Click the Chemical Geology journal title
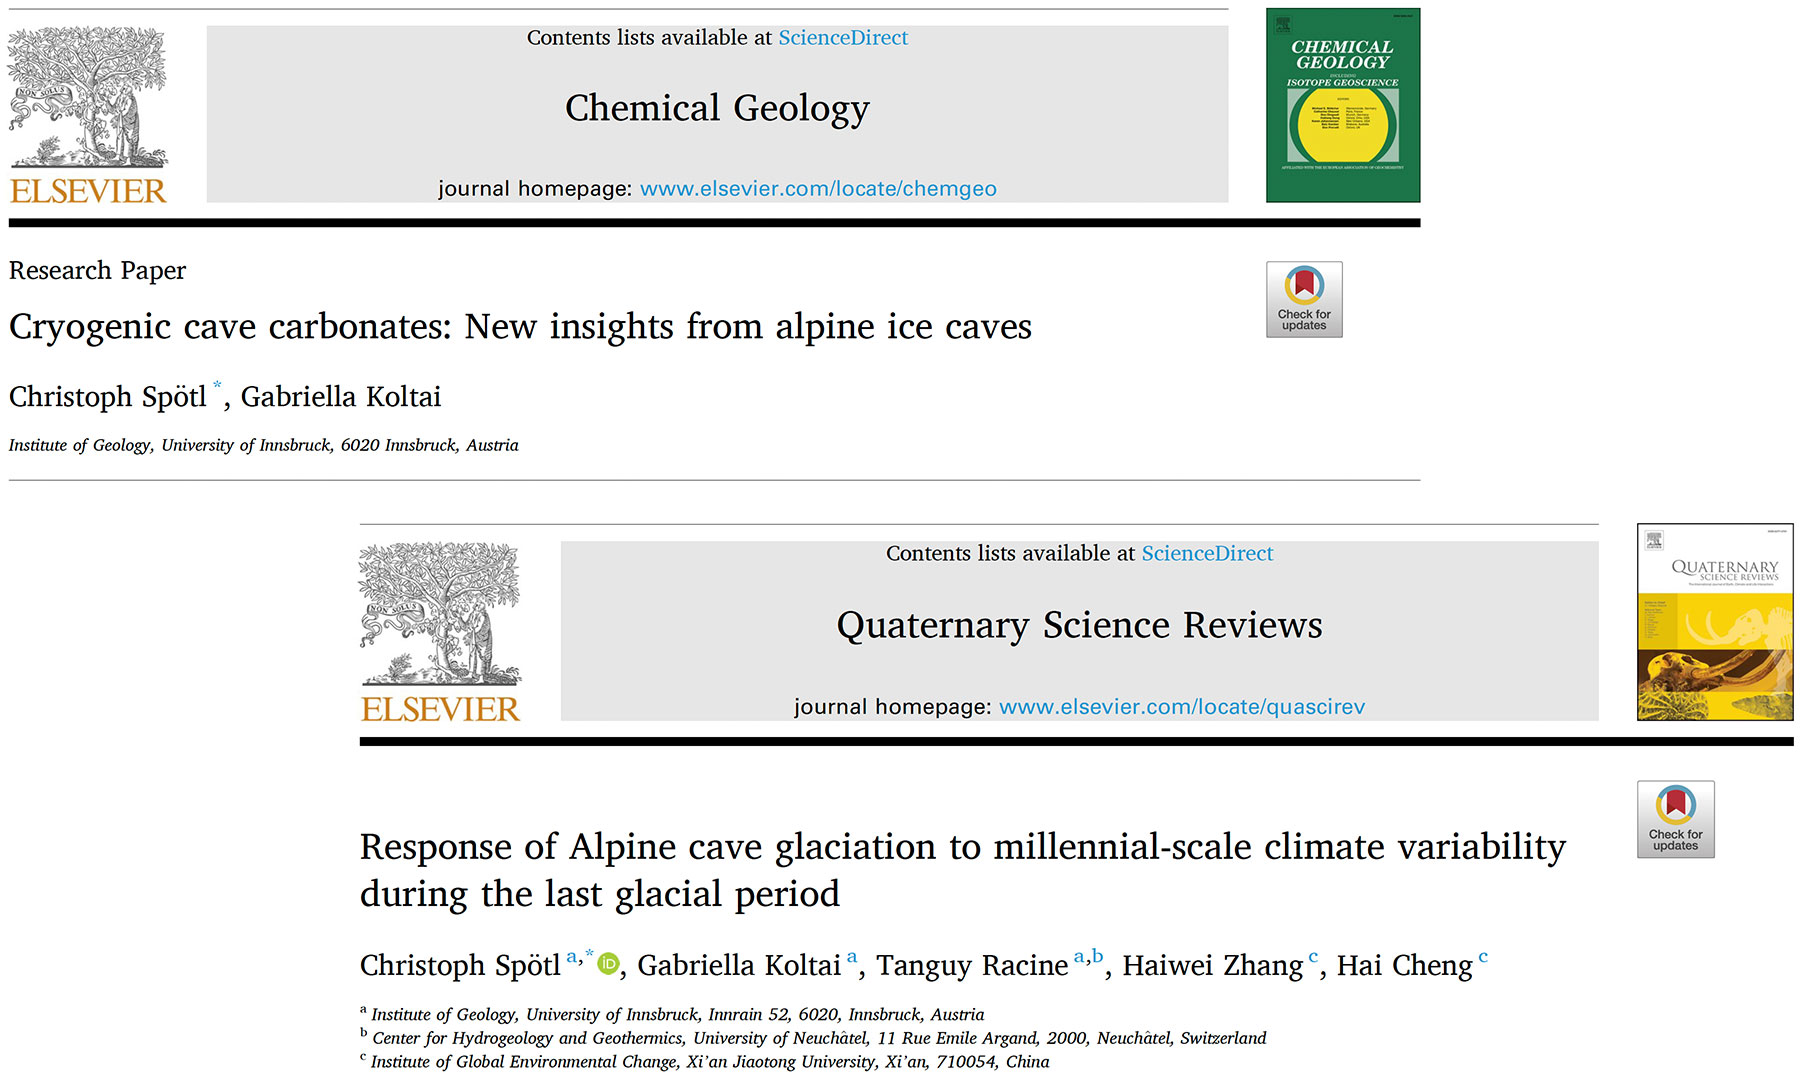The height and width of the screenshot is (1080, 1800). [x=717, y=108]
